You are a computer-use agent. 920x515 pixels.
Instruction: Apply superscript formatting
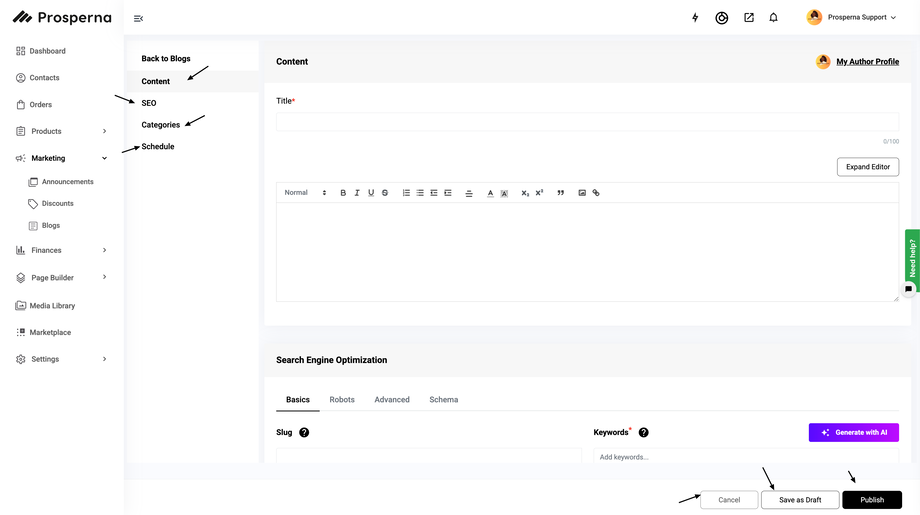(x=539, y=193)
